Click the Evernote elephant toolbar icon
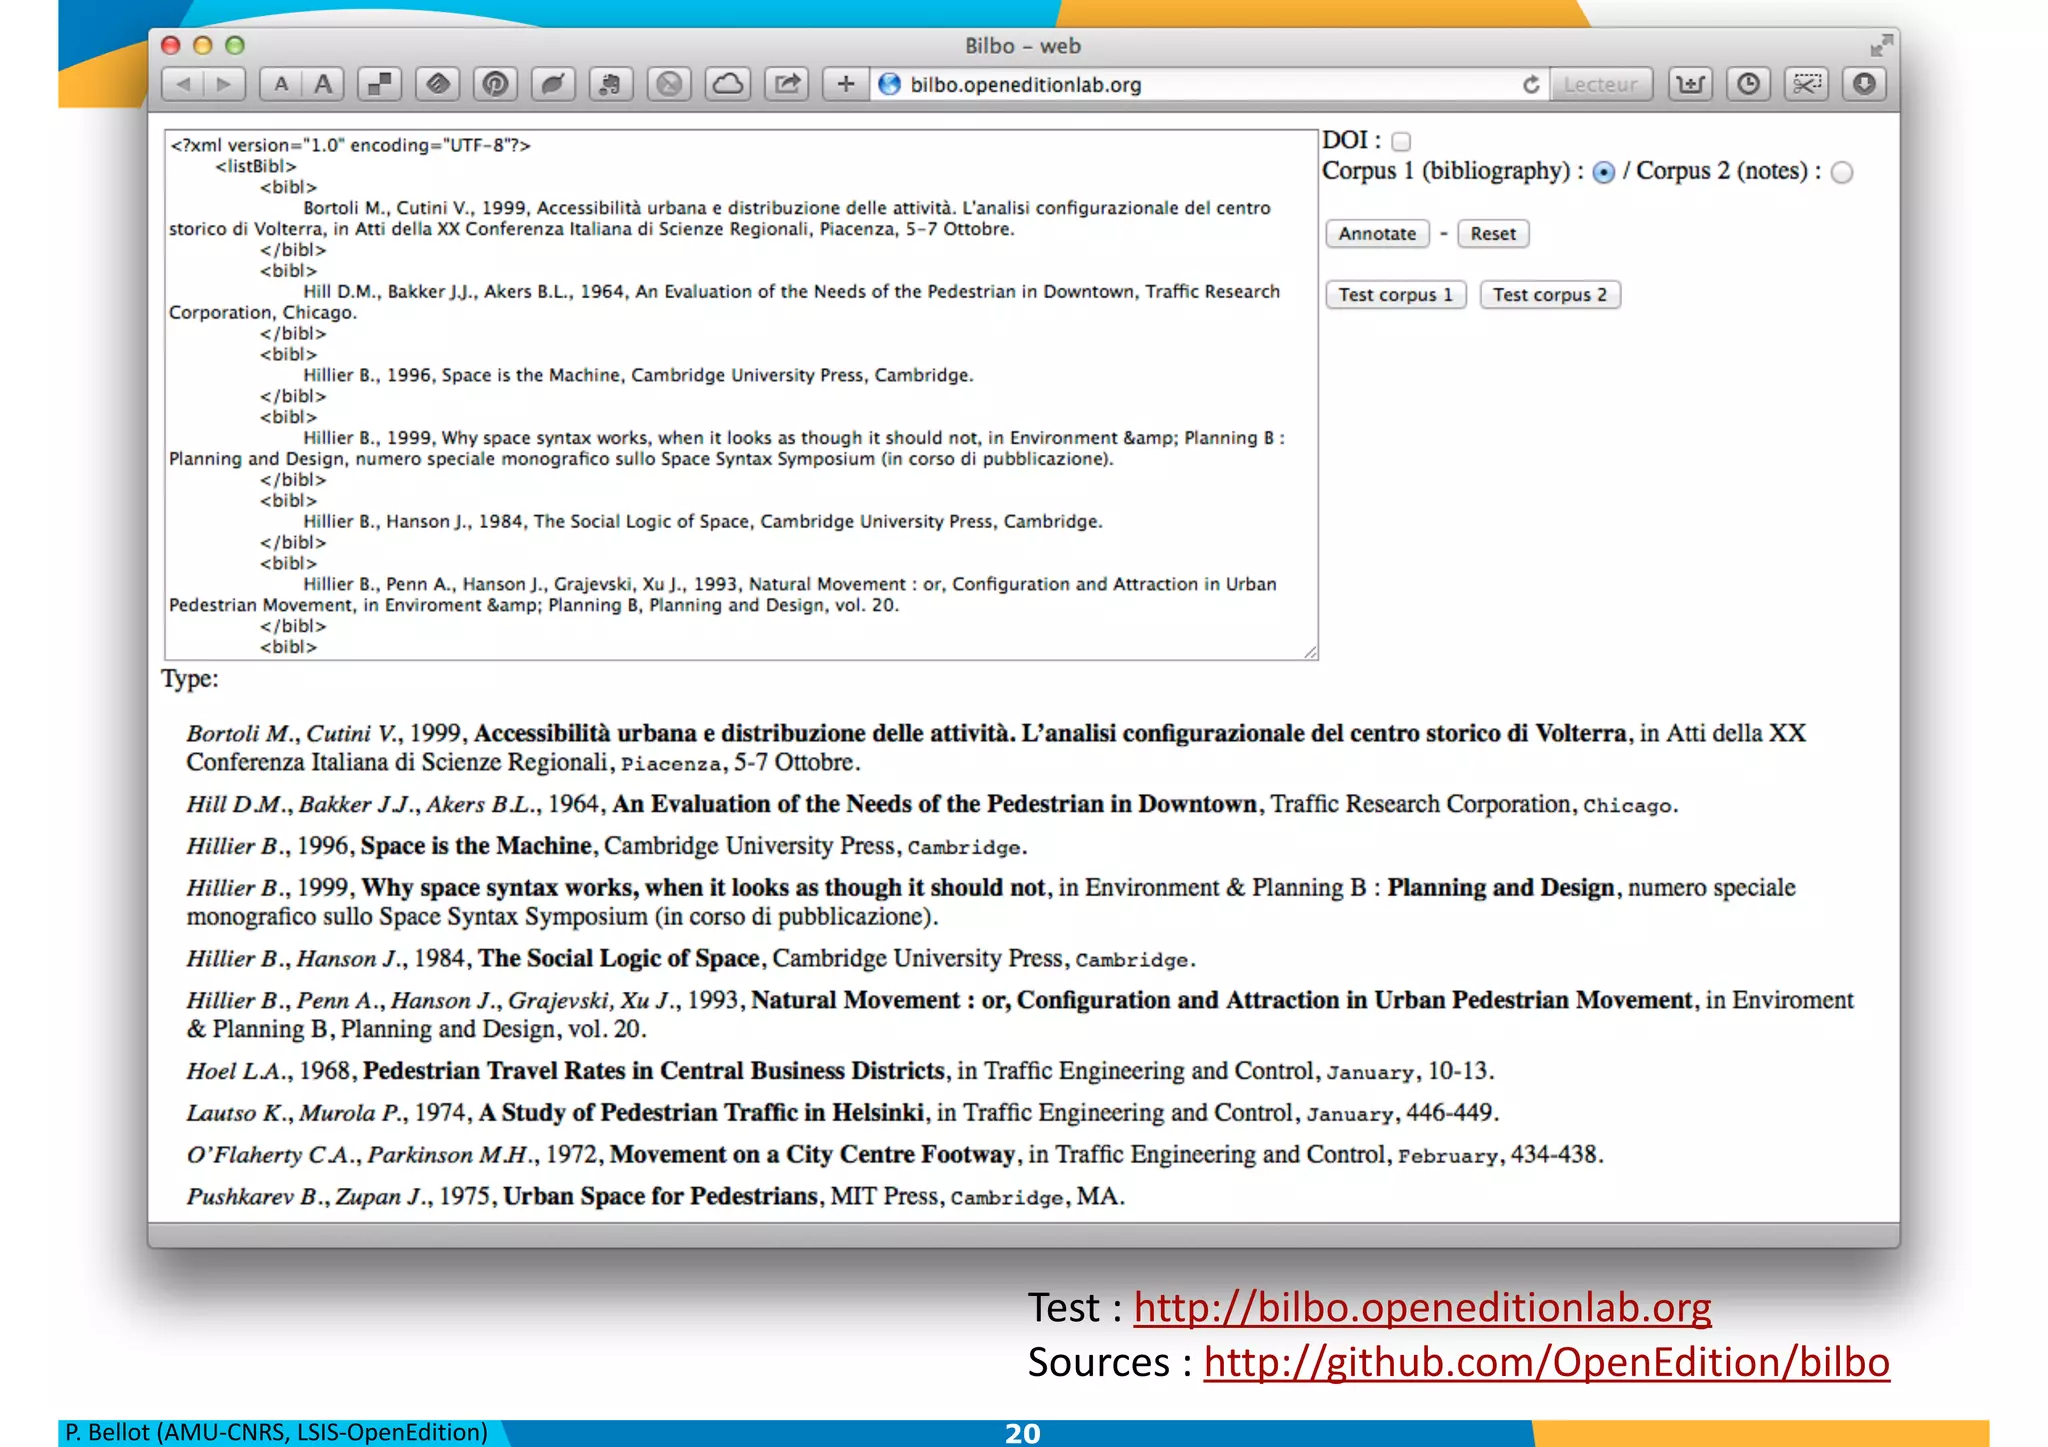Screen dimensions: 2048x1447 click(611, 85)
